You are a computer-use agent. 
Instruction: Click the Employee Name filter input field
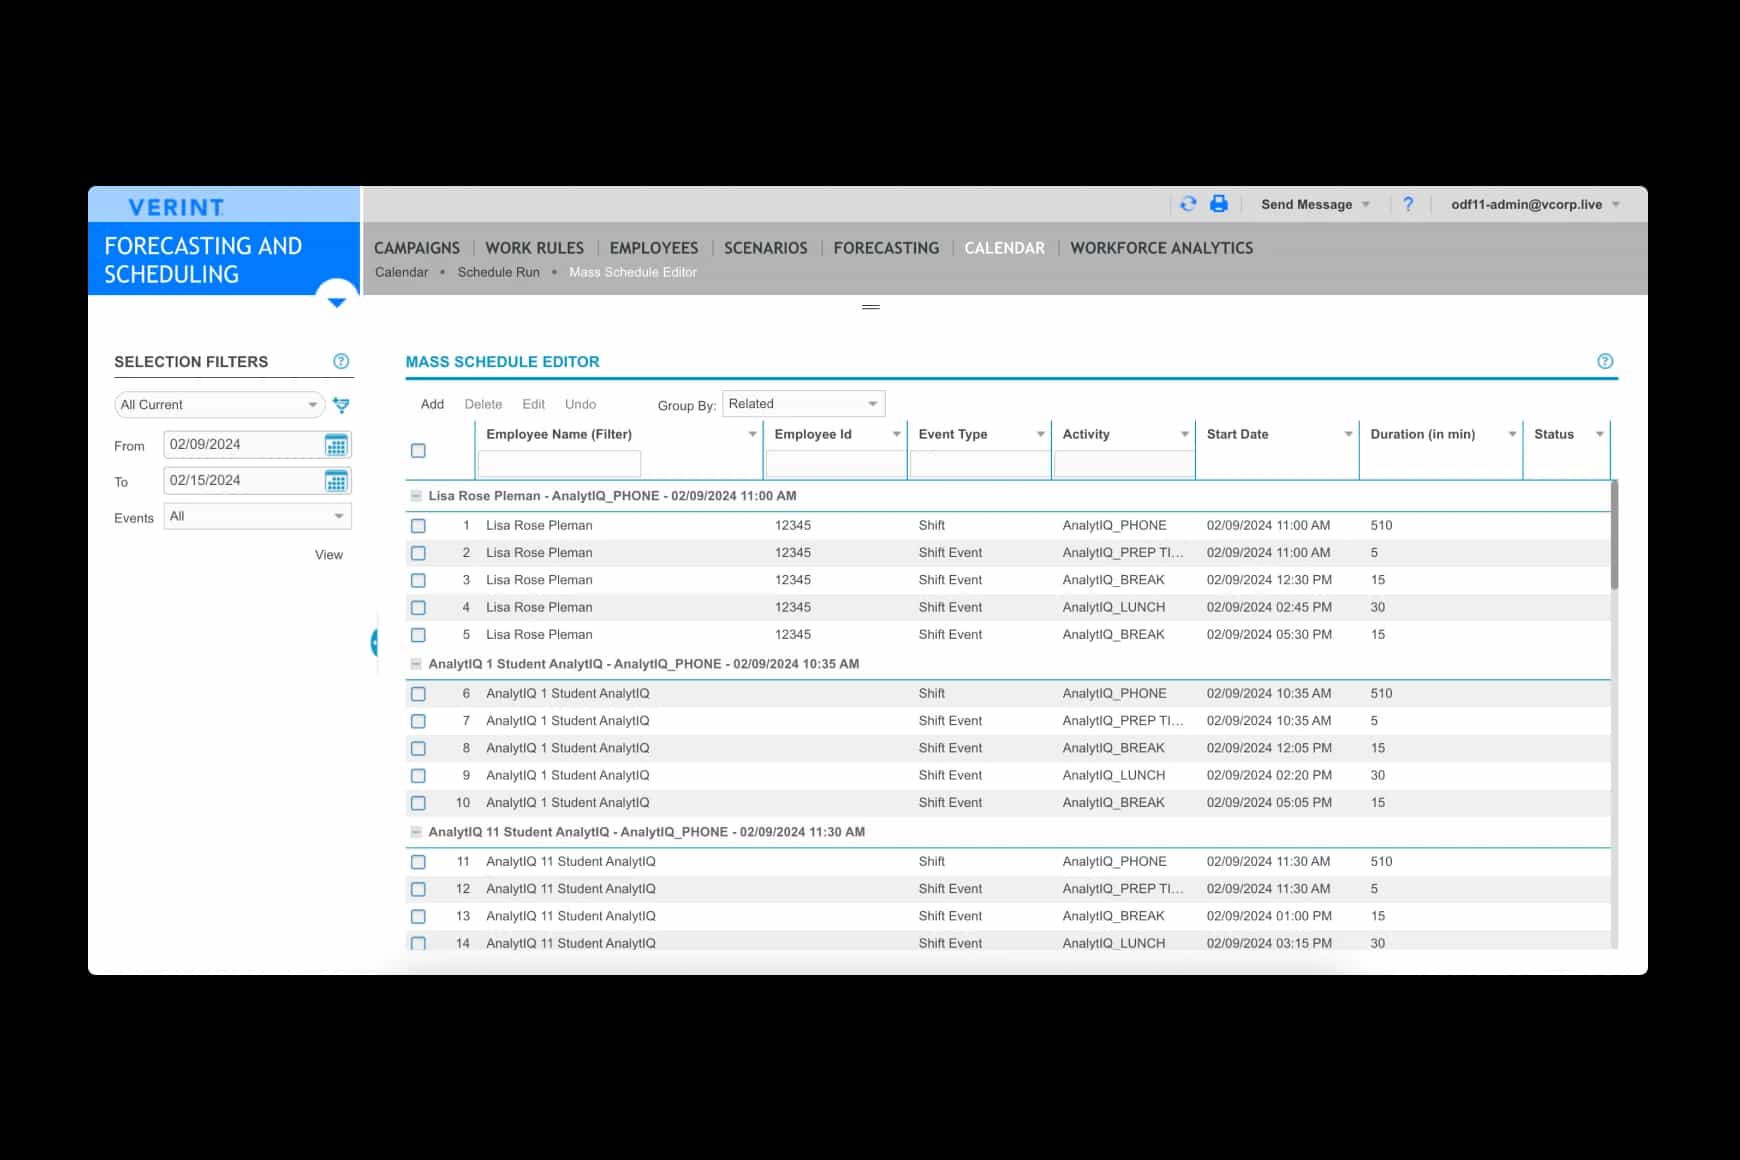[559, 463]
